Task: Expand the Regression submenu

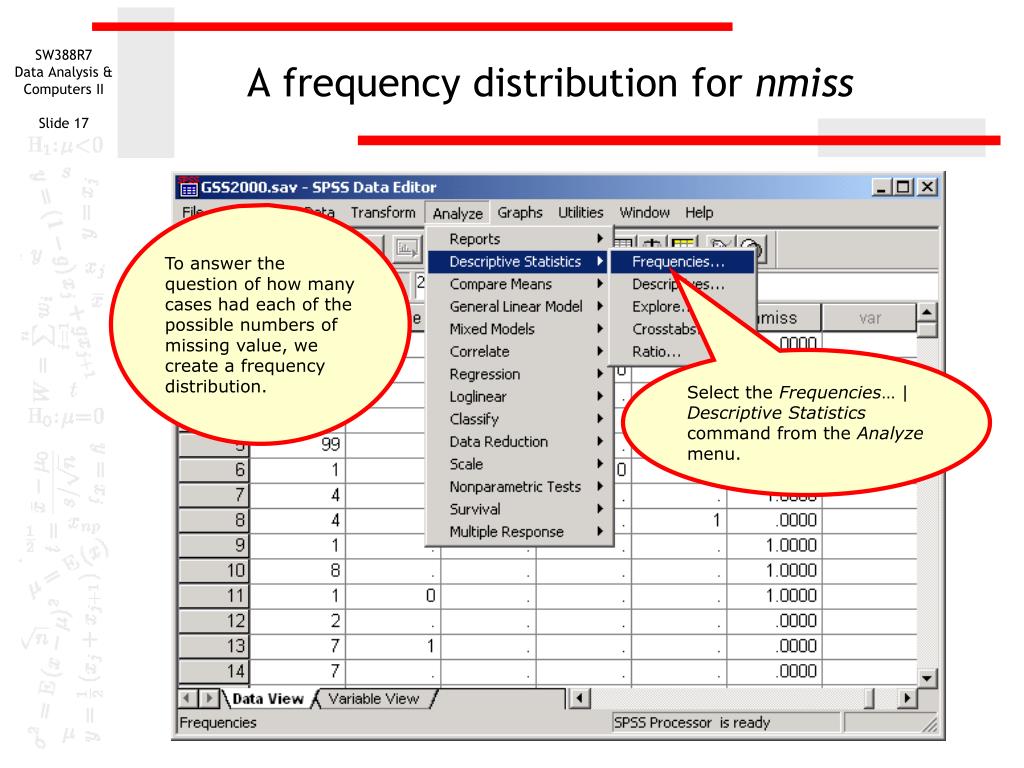Action: click(519, 374)
